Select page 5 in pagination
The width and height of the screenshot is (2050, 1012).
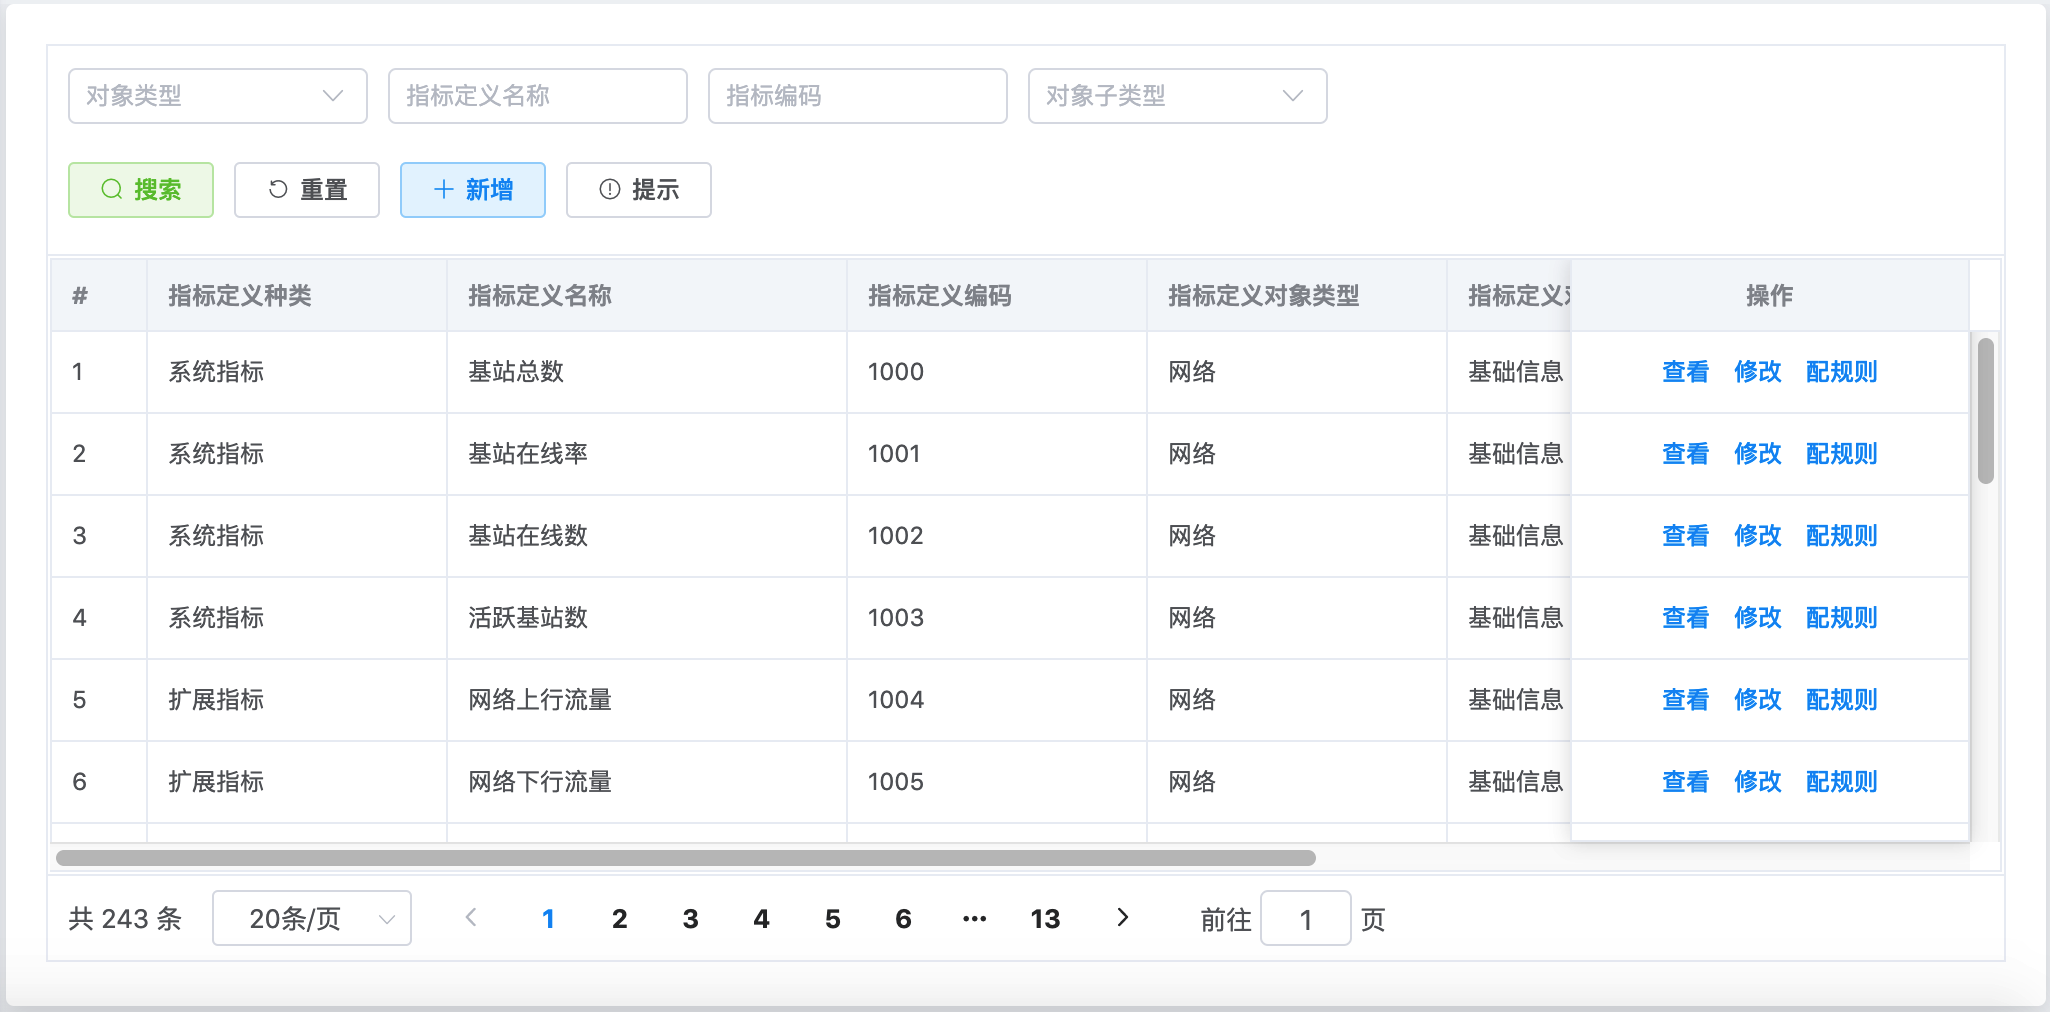(x=832, y=919)
